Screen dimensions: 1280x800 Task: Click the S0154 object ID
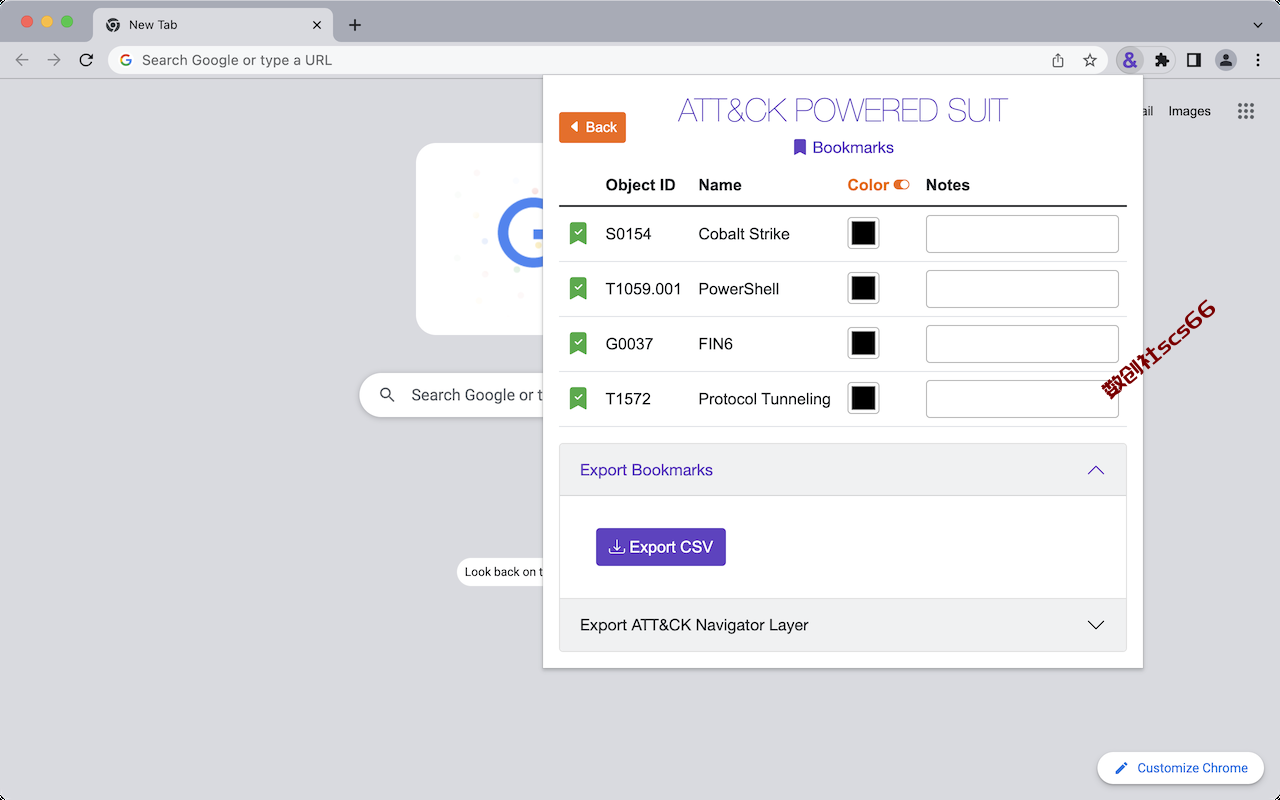[628, 234]
